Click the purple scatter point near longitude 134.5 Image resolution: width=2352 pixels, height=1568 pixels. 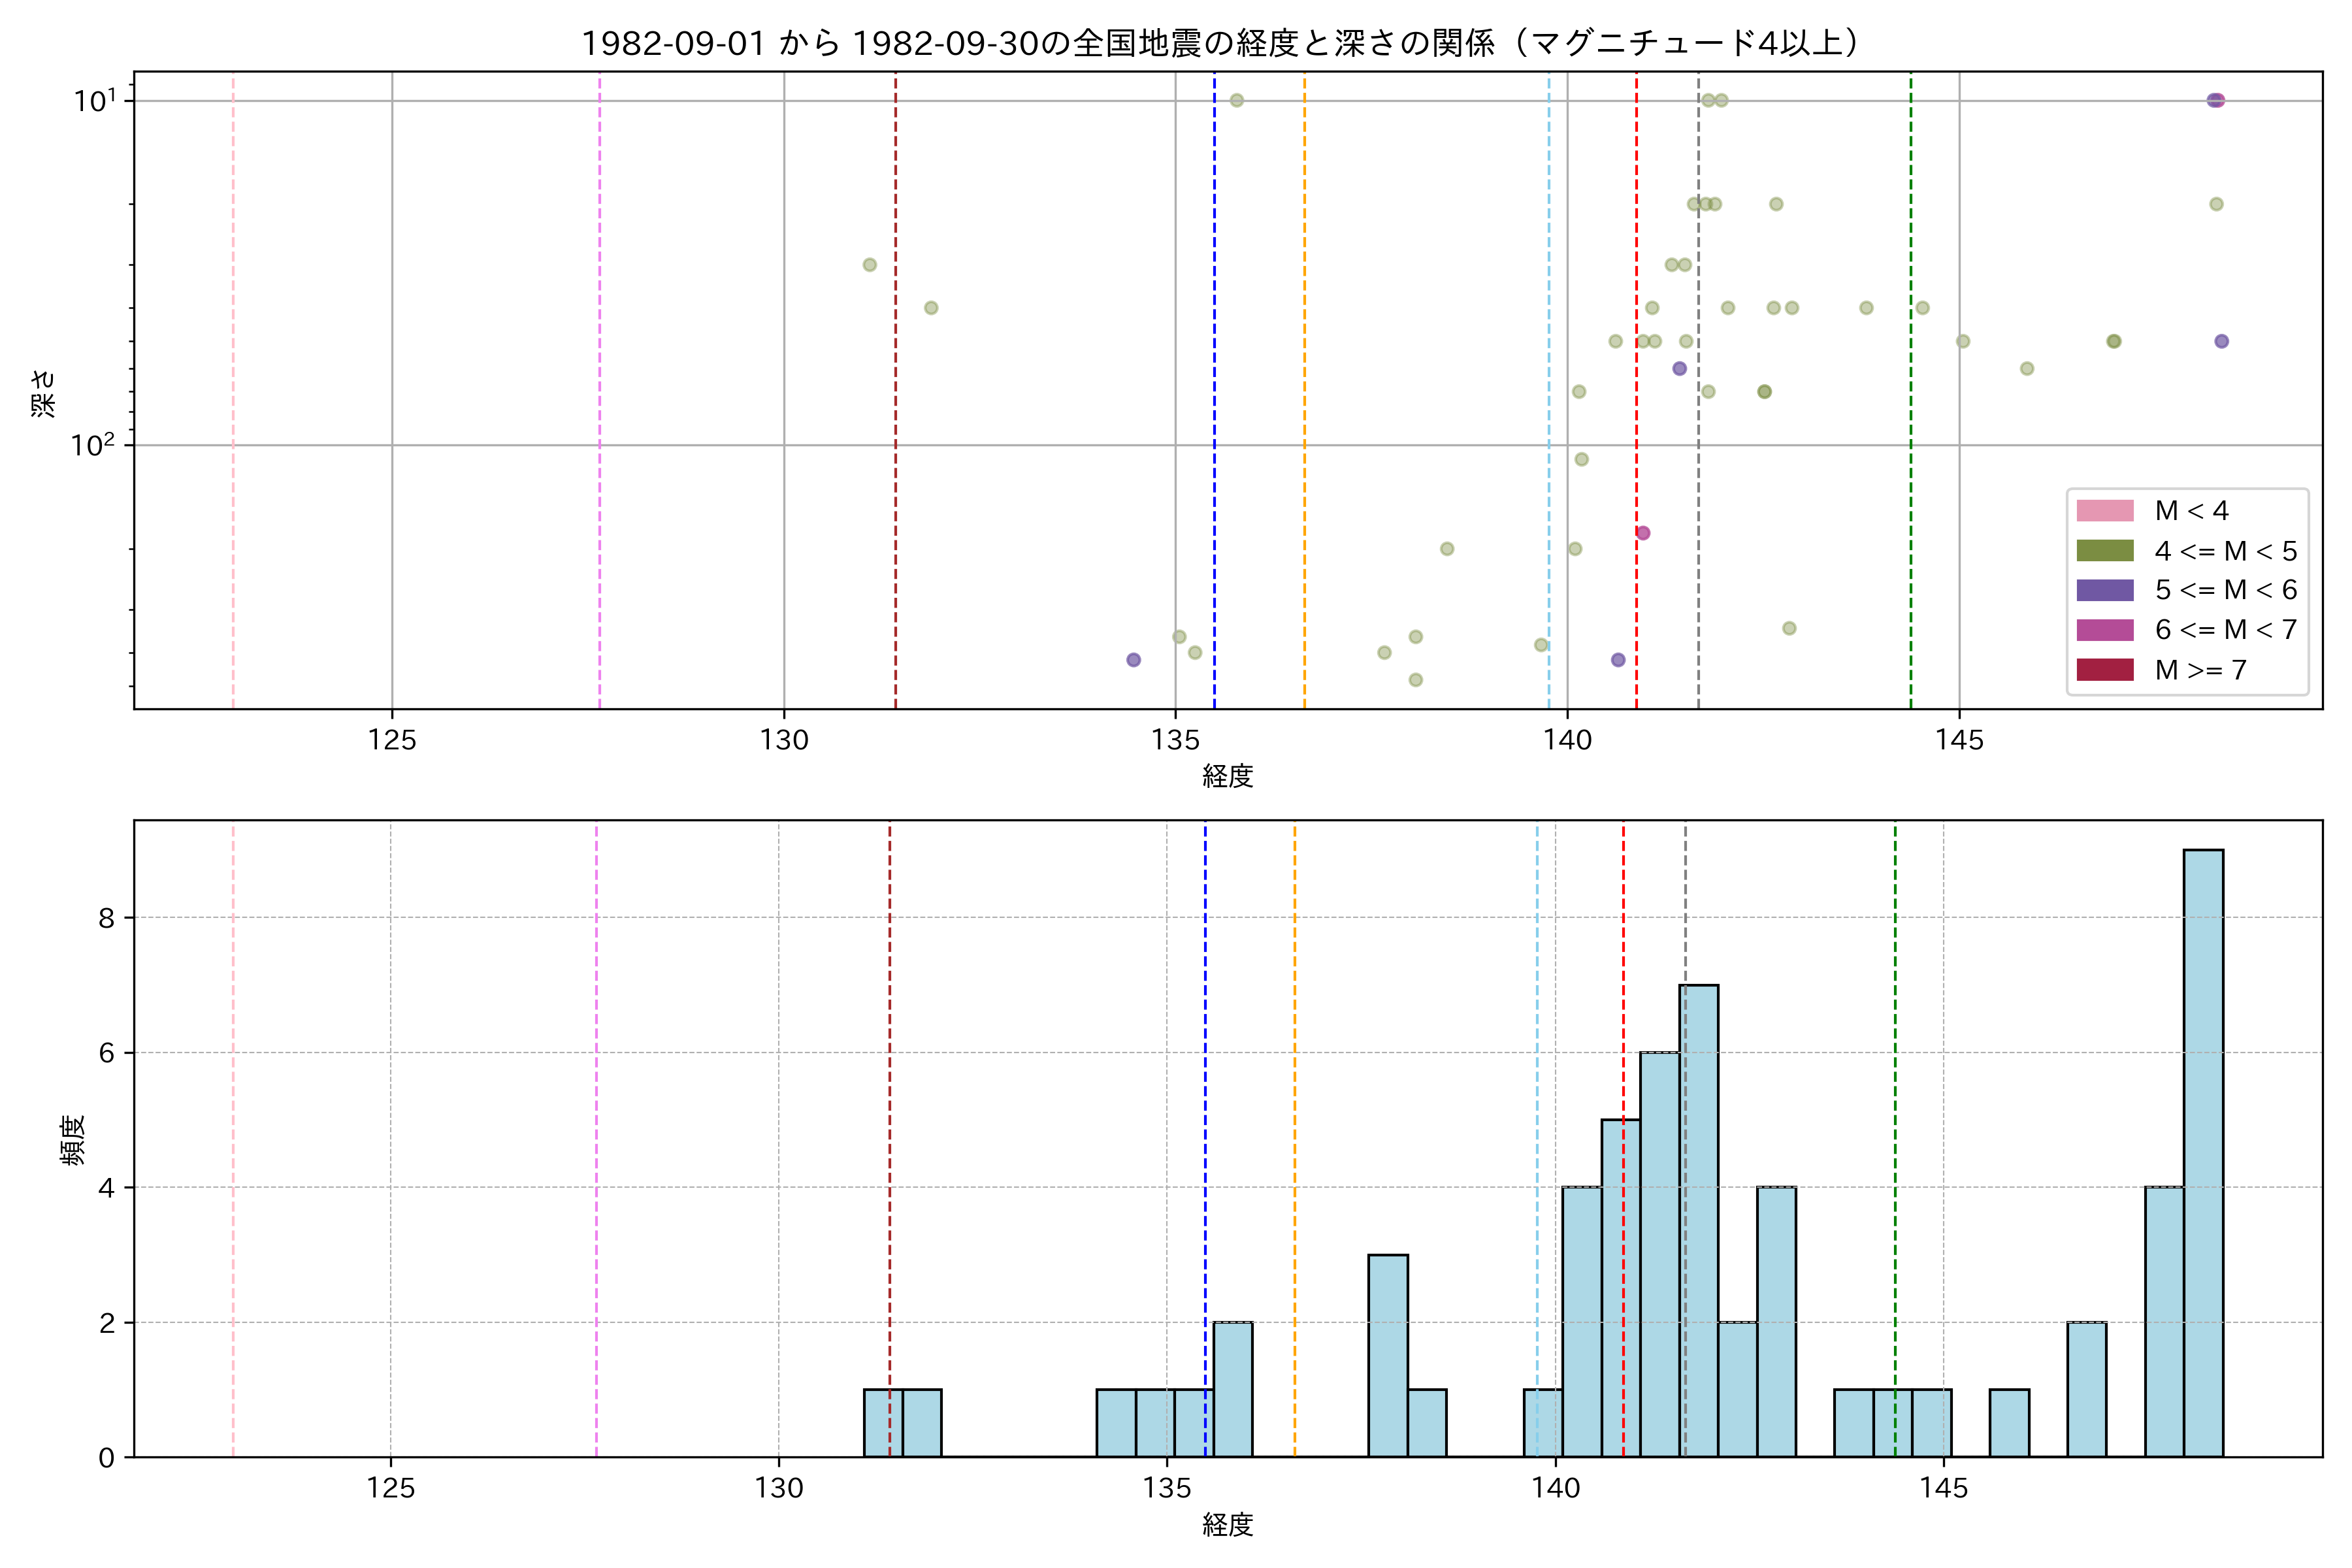point(1133,660)
